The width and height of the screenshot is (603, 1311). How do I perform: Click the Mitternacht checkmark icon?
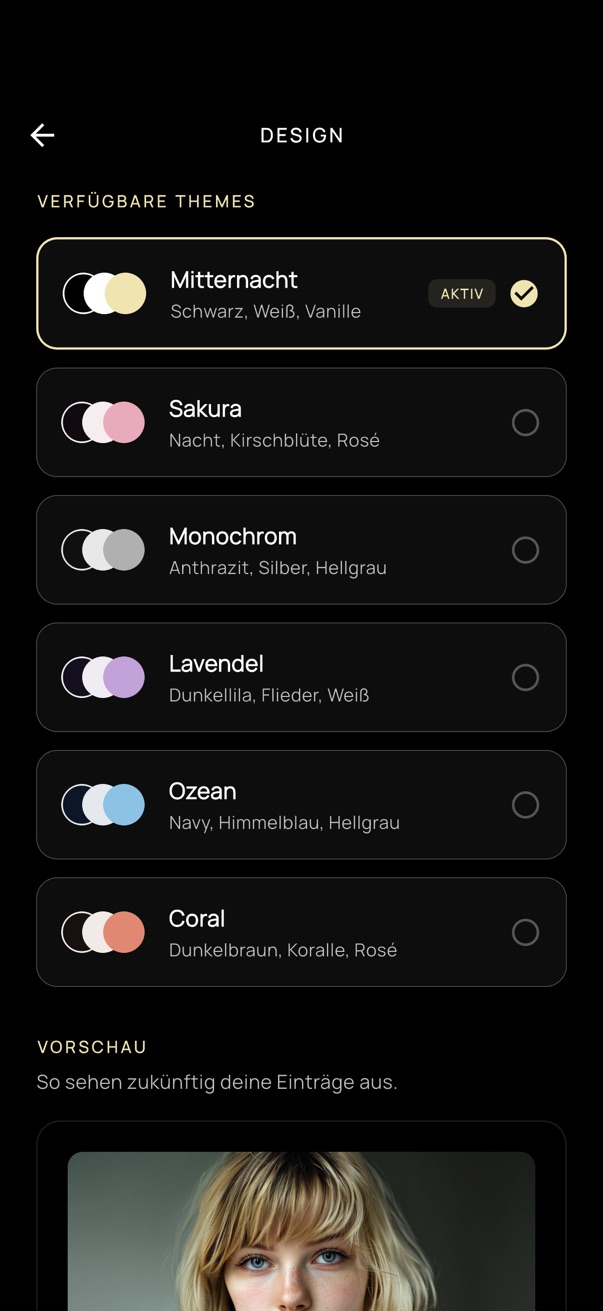point(524,293)
